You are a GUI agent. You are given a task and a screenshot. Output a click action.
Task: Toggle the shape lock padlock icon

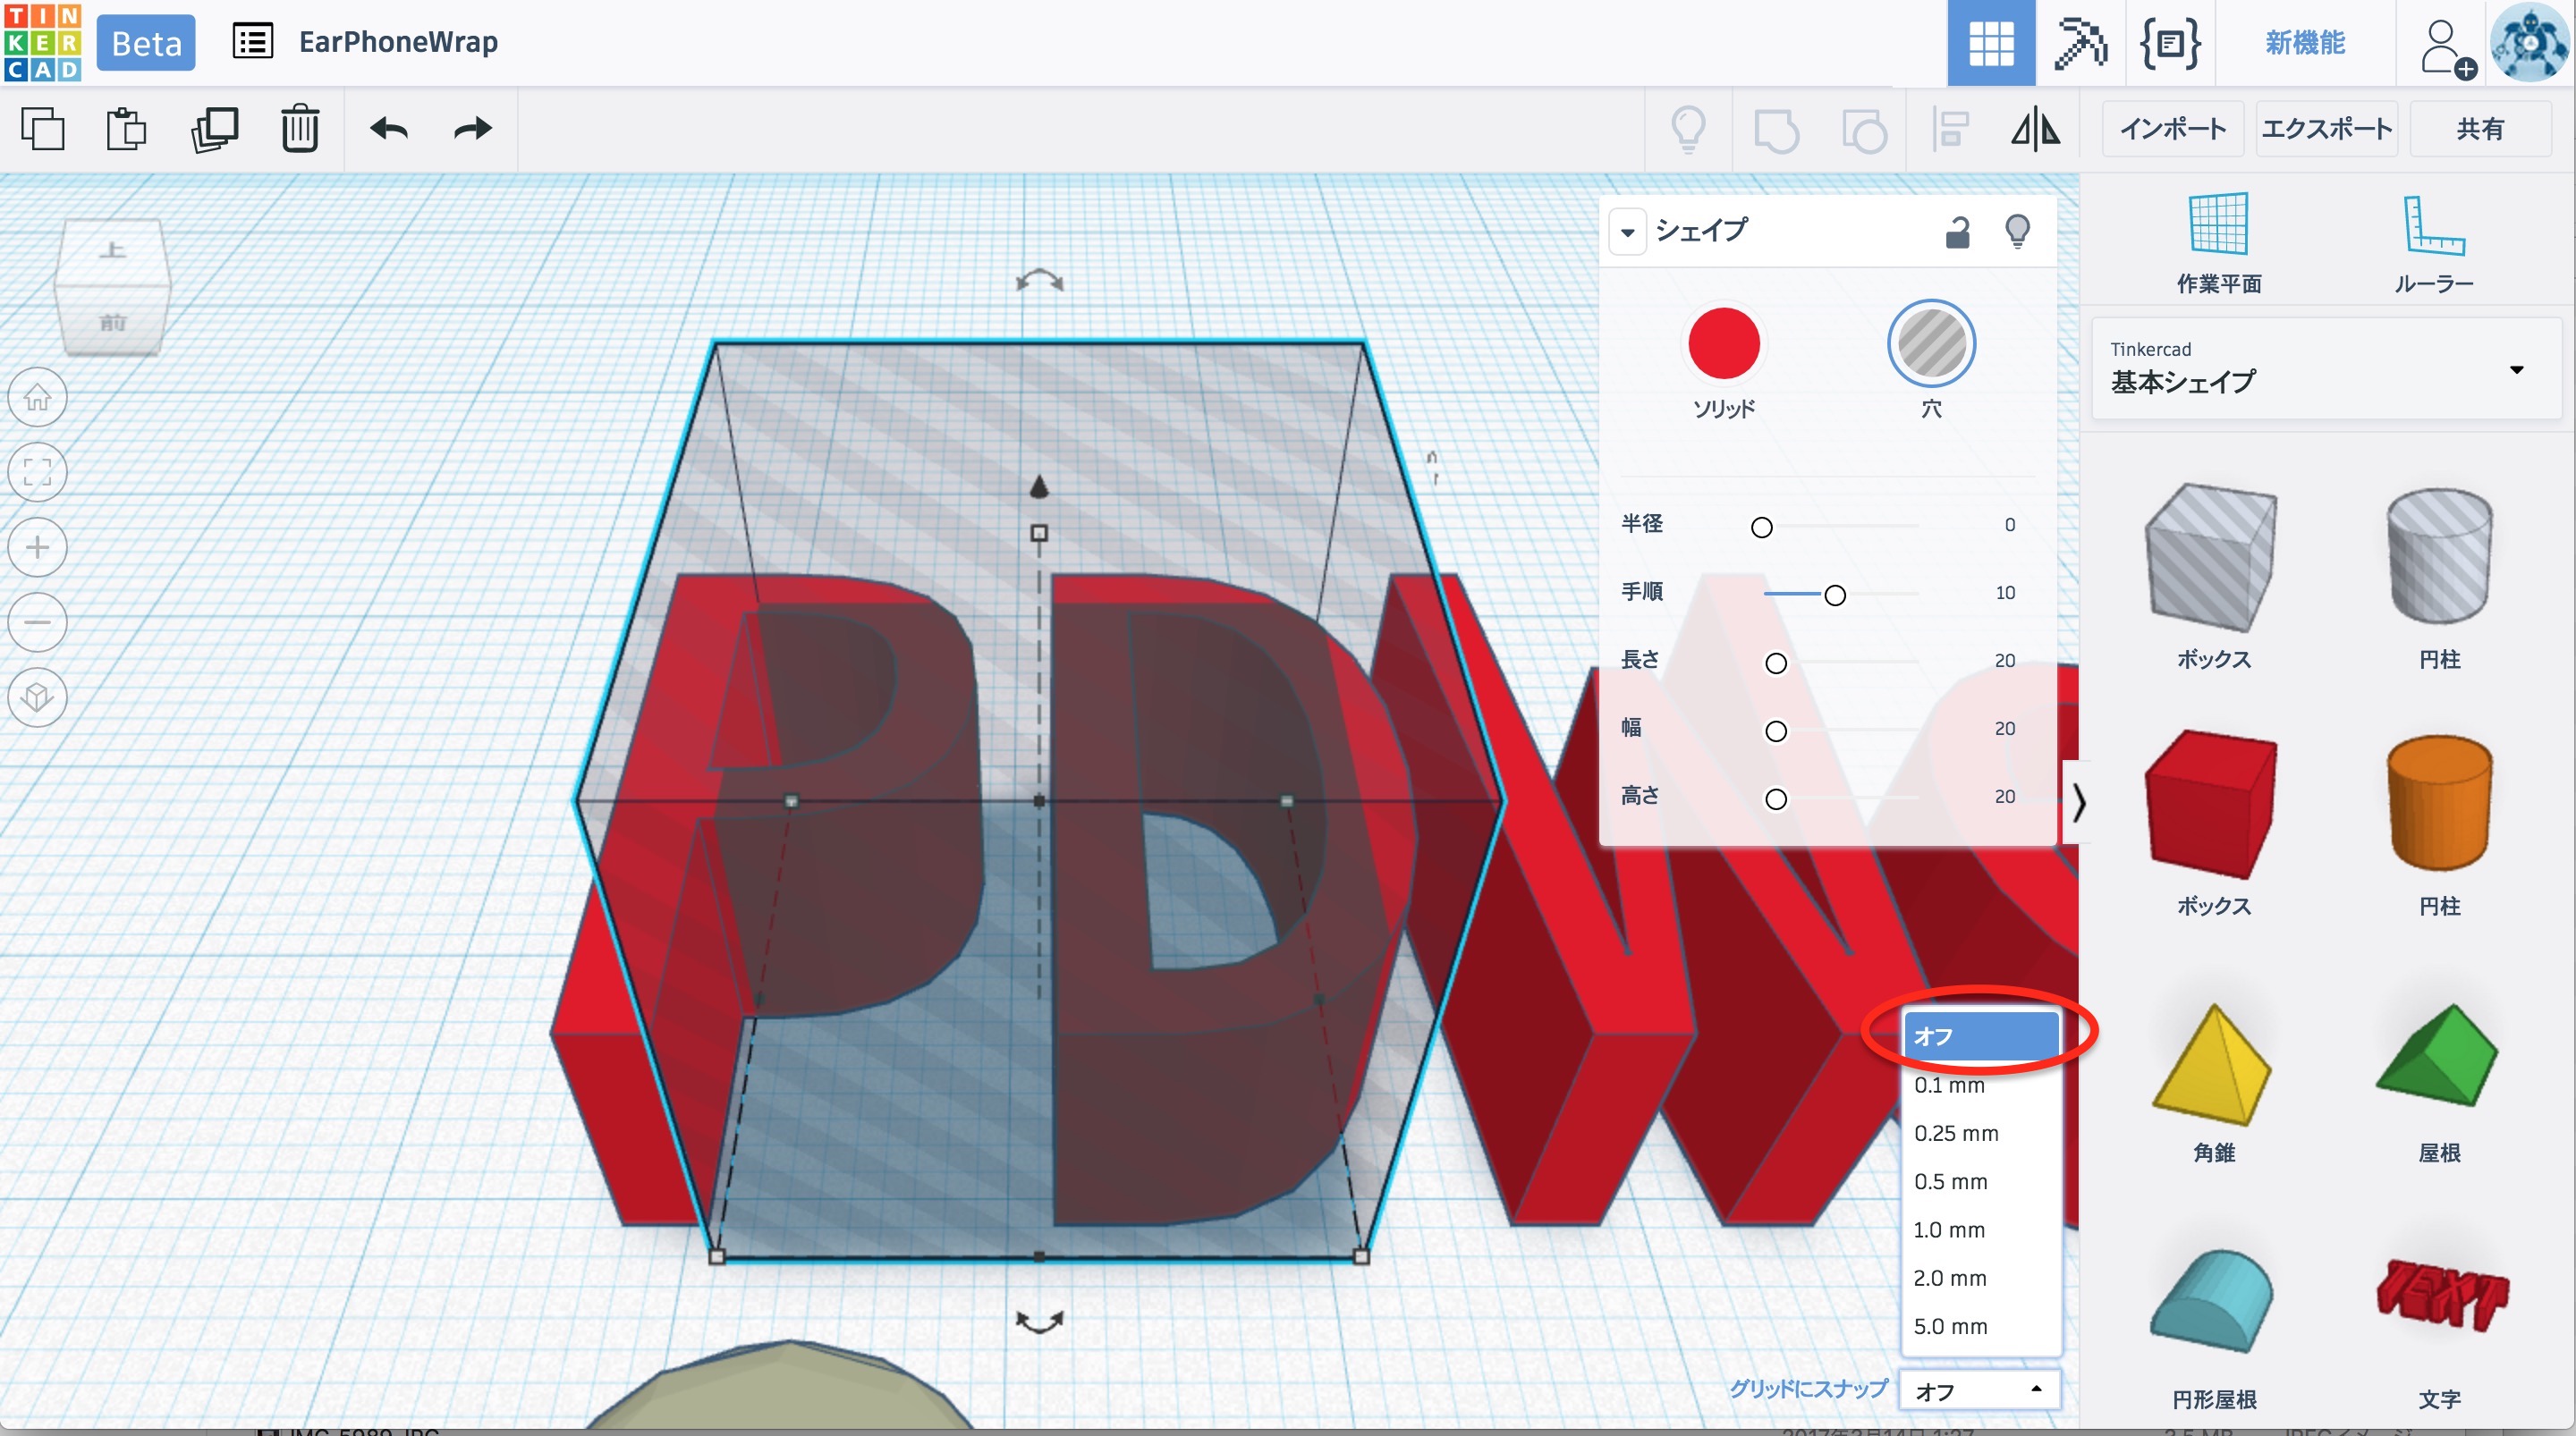1957,232
